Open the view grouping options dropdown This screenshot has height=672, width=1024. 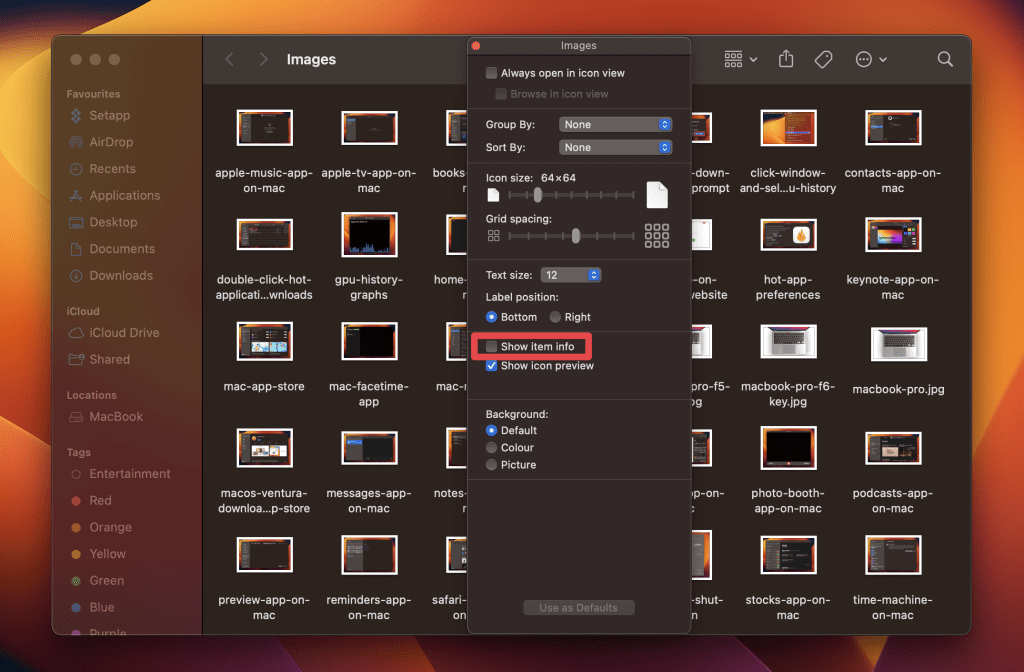click(x=741, y=59)
